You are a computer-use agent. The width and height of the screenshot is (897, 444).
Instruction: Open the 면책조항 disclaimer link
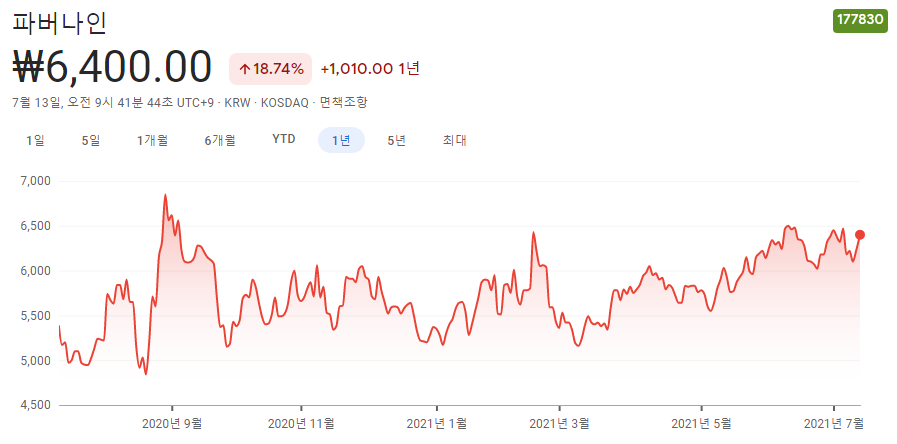point(344,103)
